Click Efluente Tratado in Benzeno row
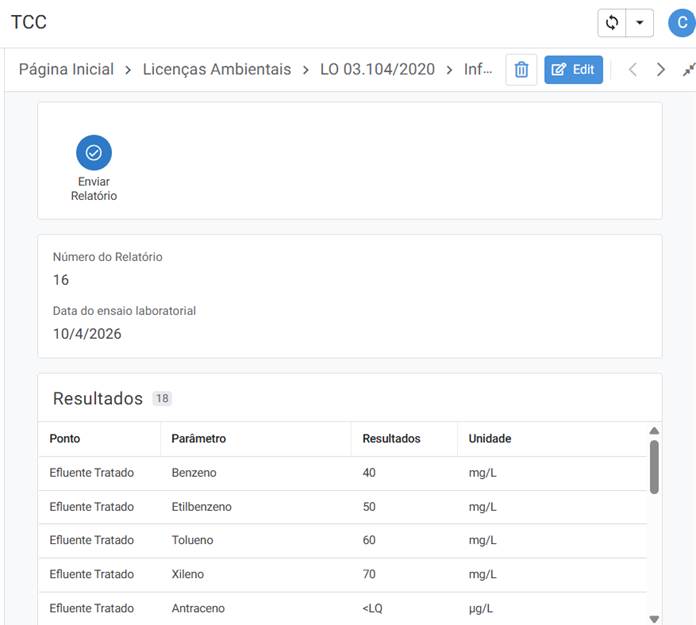 point(91,473)
